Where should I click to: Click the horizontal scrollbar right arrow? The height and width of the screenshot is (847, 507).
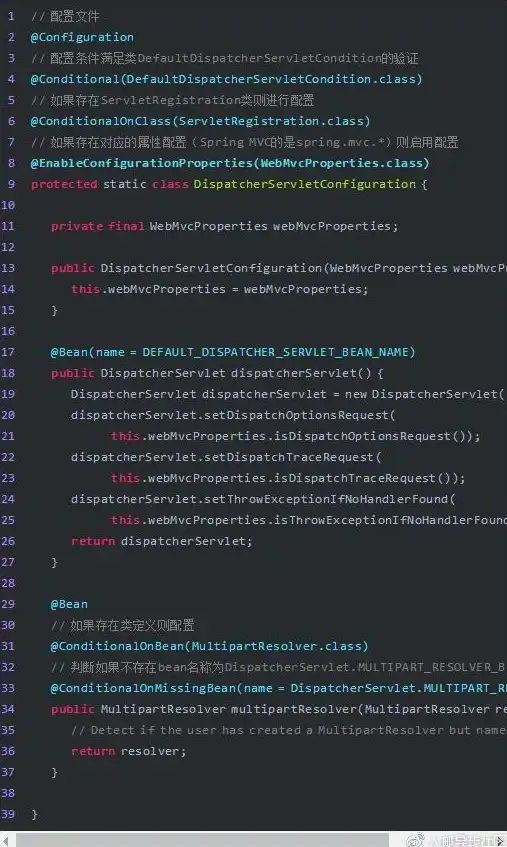(501, 841)
